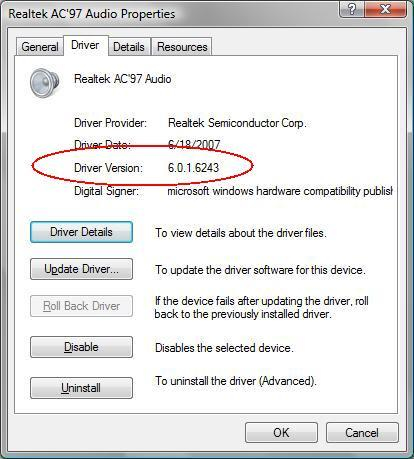The height and width of the screenshot is (459, 414).
Task: Confirm with the OK button
Action: 281,433
